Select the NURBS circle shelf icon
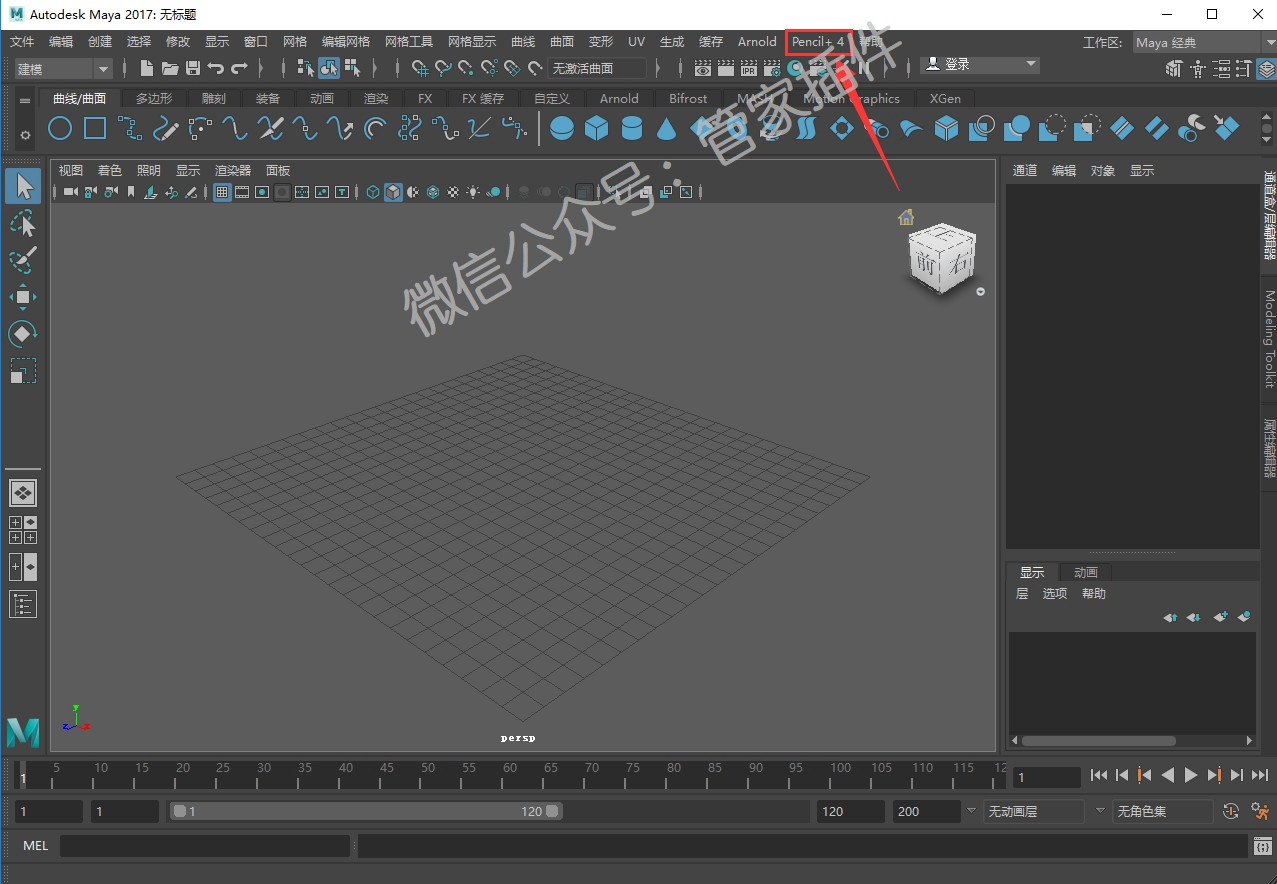 60,128
